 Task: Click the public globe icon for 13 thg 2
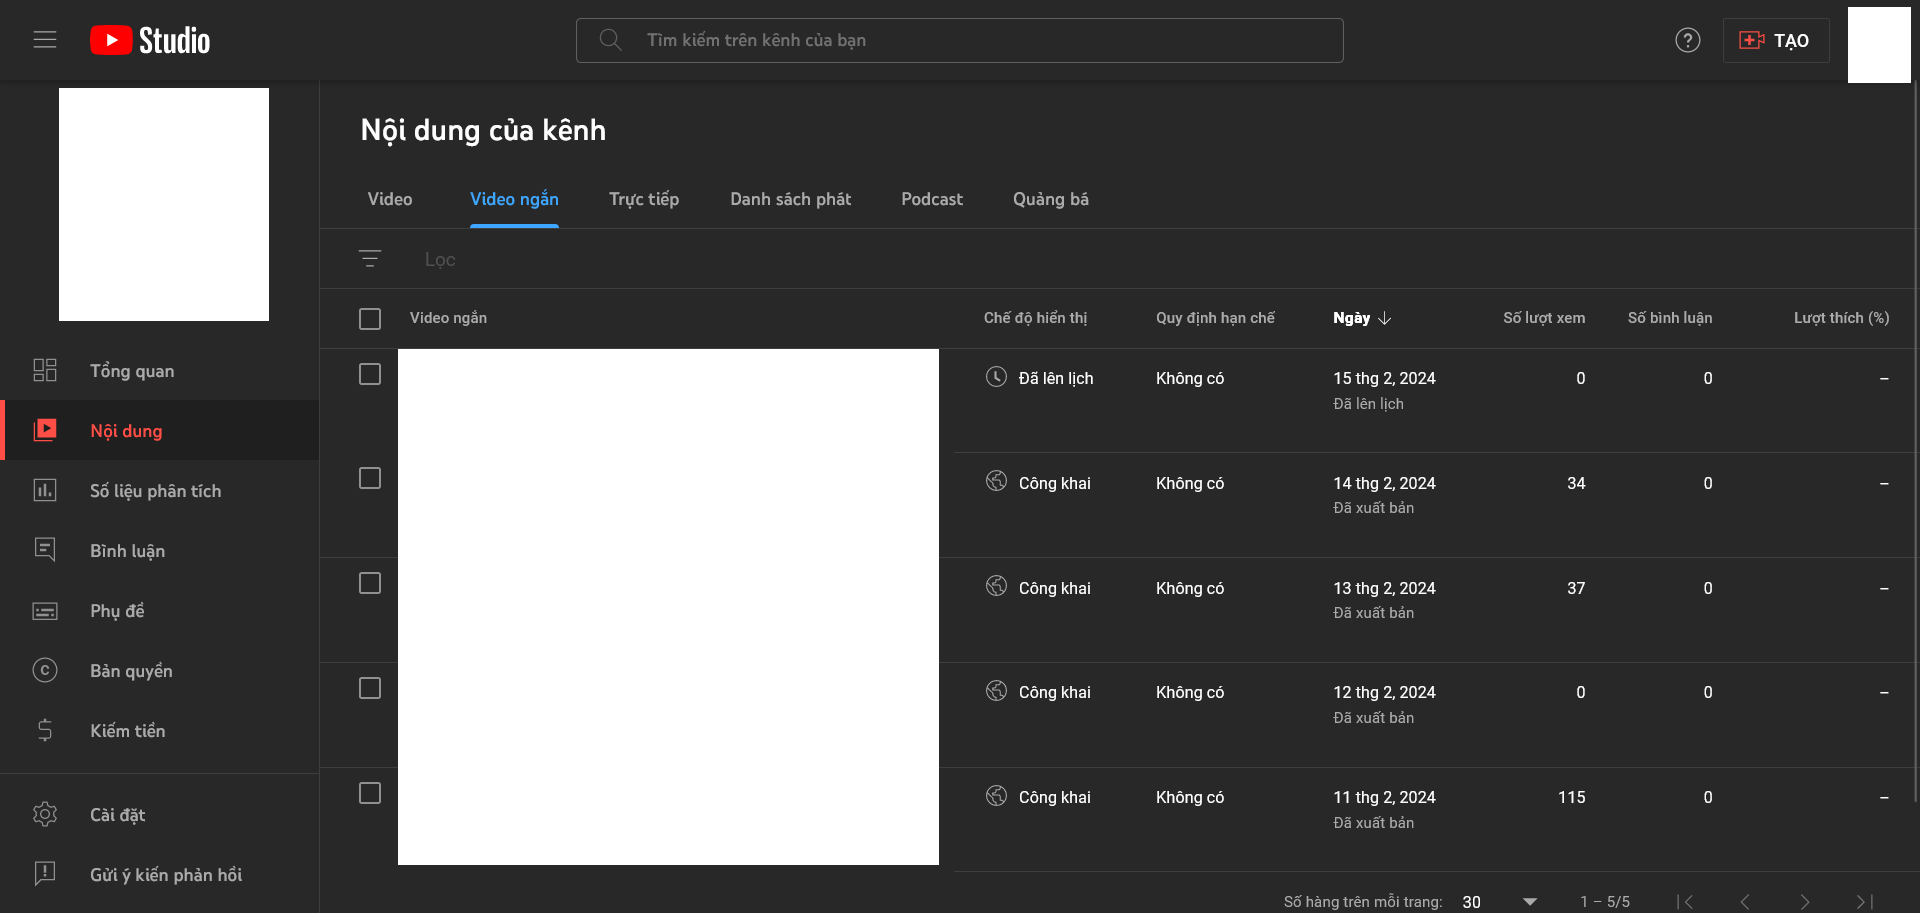click(x=996, y=586)
